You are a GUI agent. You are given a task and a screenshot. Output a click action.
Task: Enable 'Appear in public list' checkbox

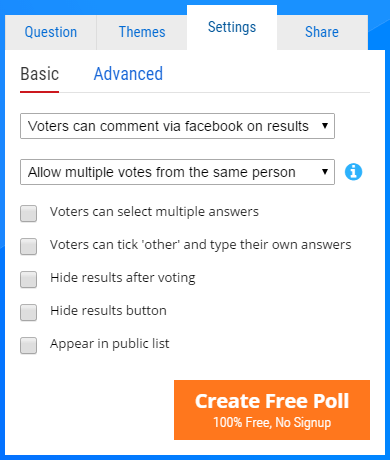(28, 345)
